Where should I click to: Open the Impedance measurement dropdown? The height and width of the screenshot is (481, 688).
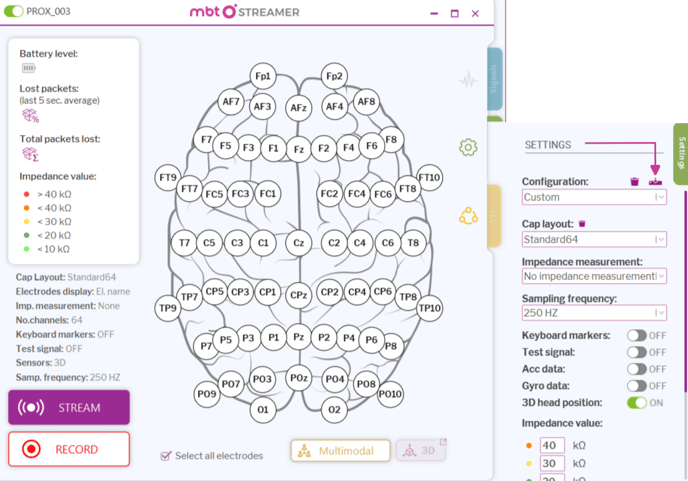[x=595, y=276]
